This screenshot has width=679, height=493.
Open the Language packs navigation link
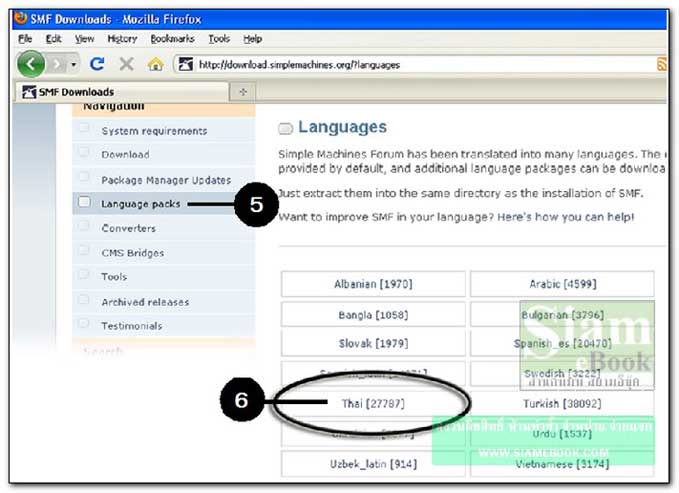click(141, 204)
